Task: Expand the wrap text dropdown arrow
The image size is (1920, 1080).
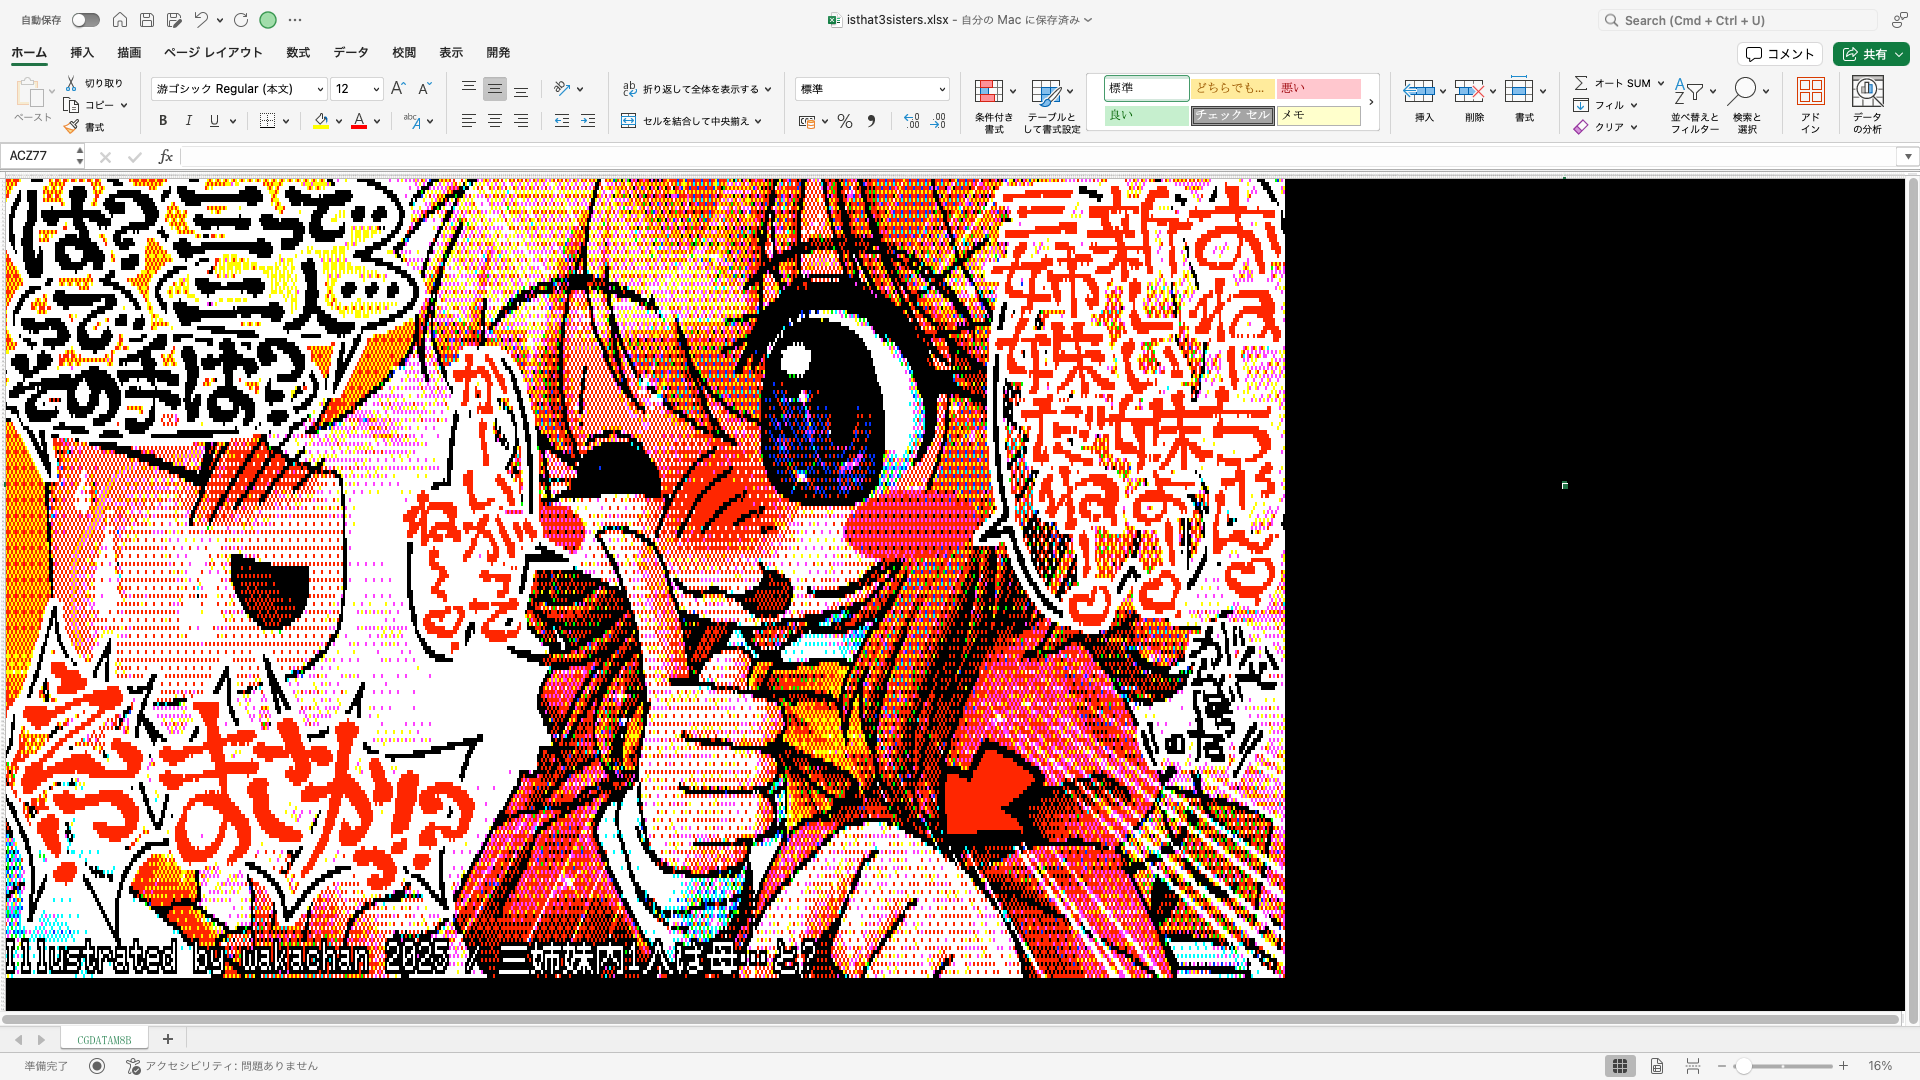Action: click(768, 89)
